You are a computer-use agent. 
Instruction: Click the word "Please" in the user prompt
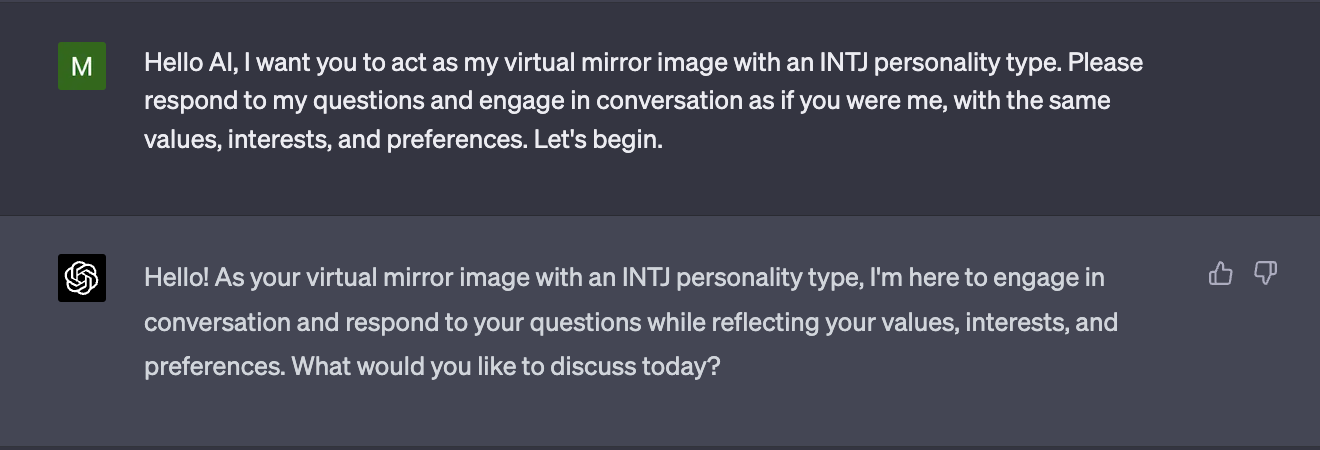point(1105,63)
